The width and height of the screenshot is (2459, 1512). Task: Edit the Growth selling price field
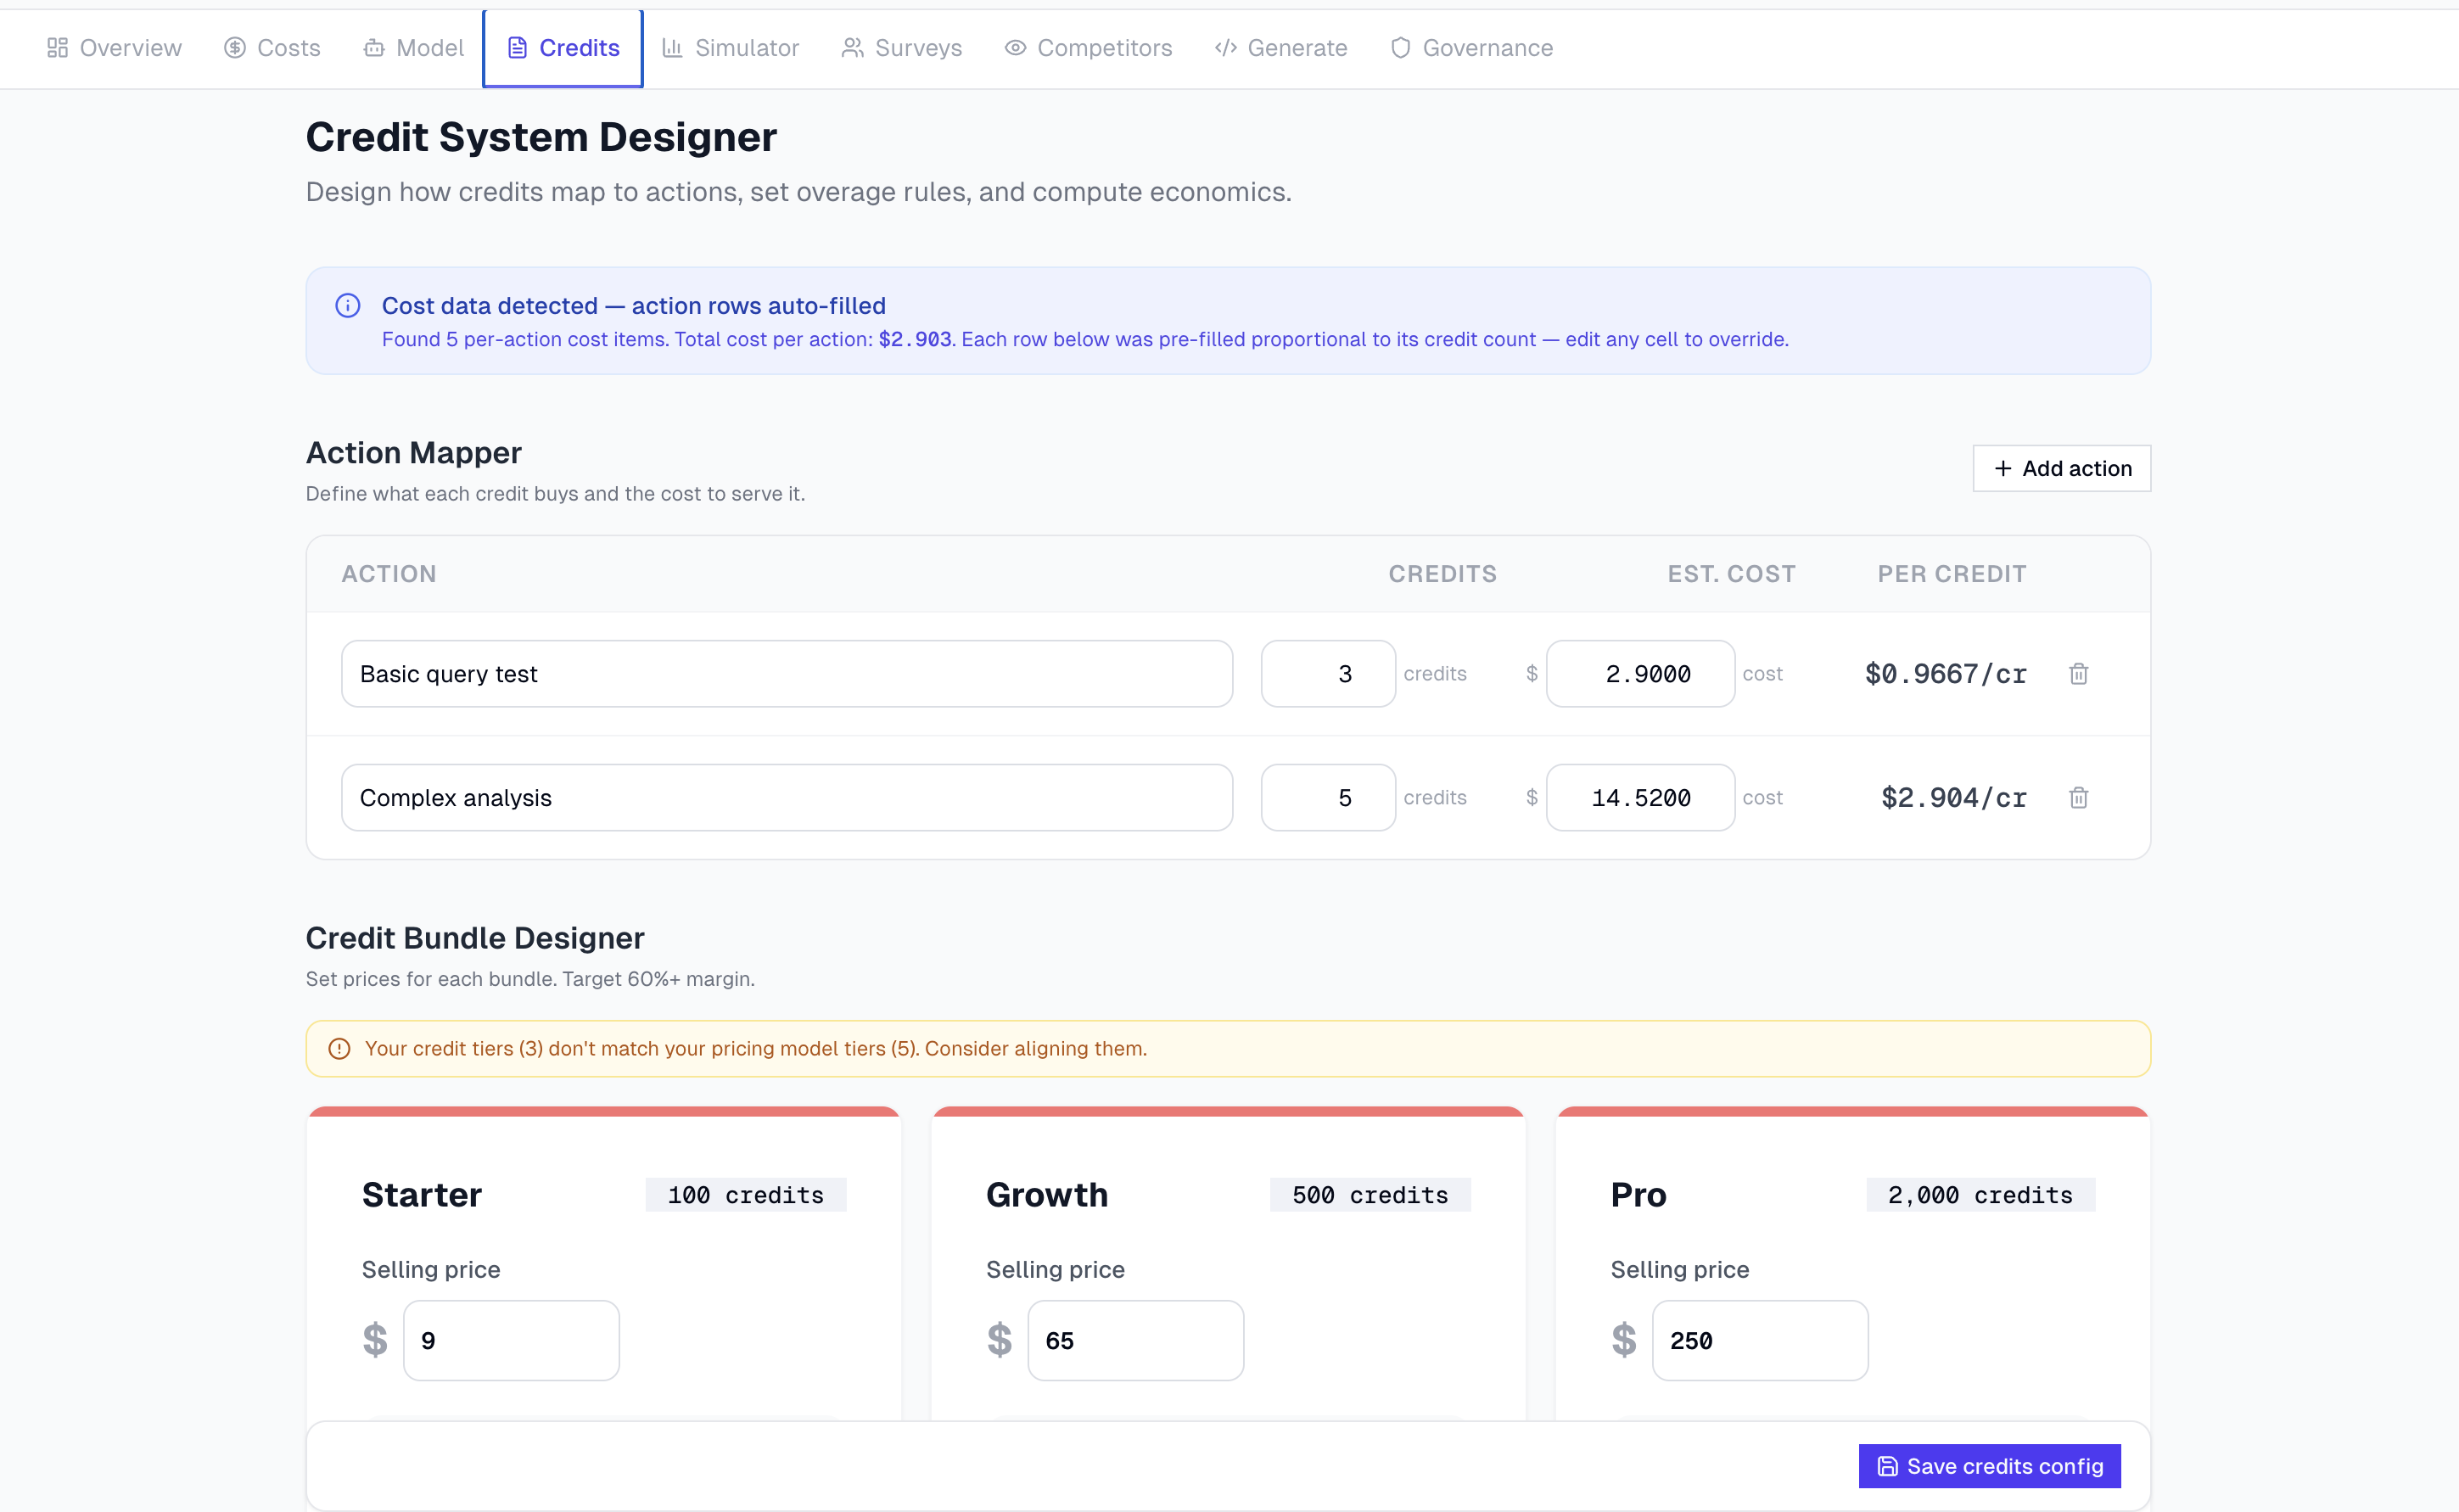(x=1135, y=1340)
